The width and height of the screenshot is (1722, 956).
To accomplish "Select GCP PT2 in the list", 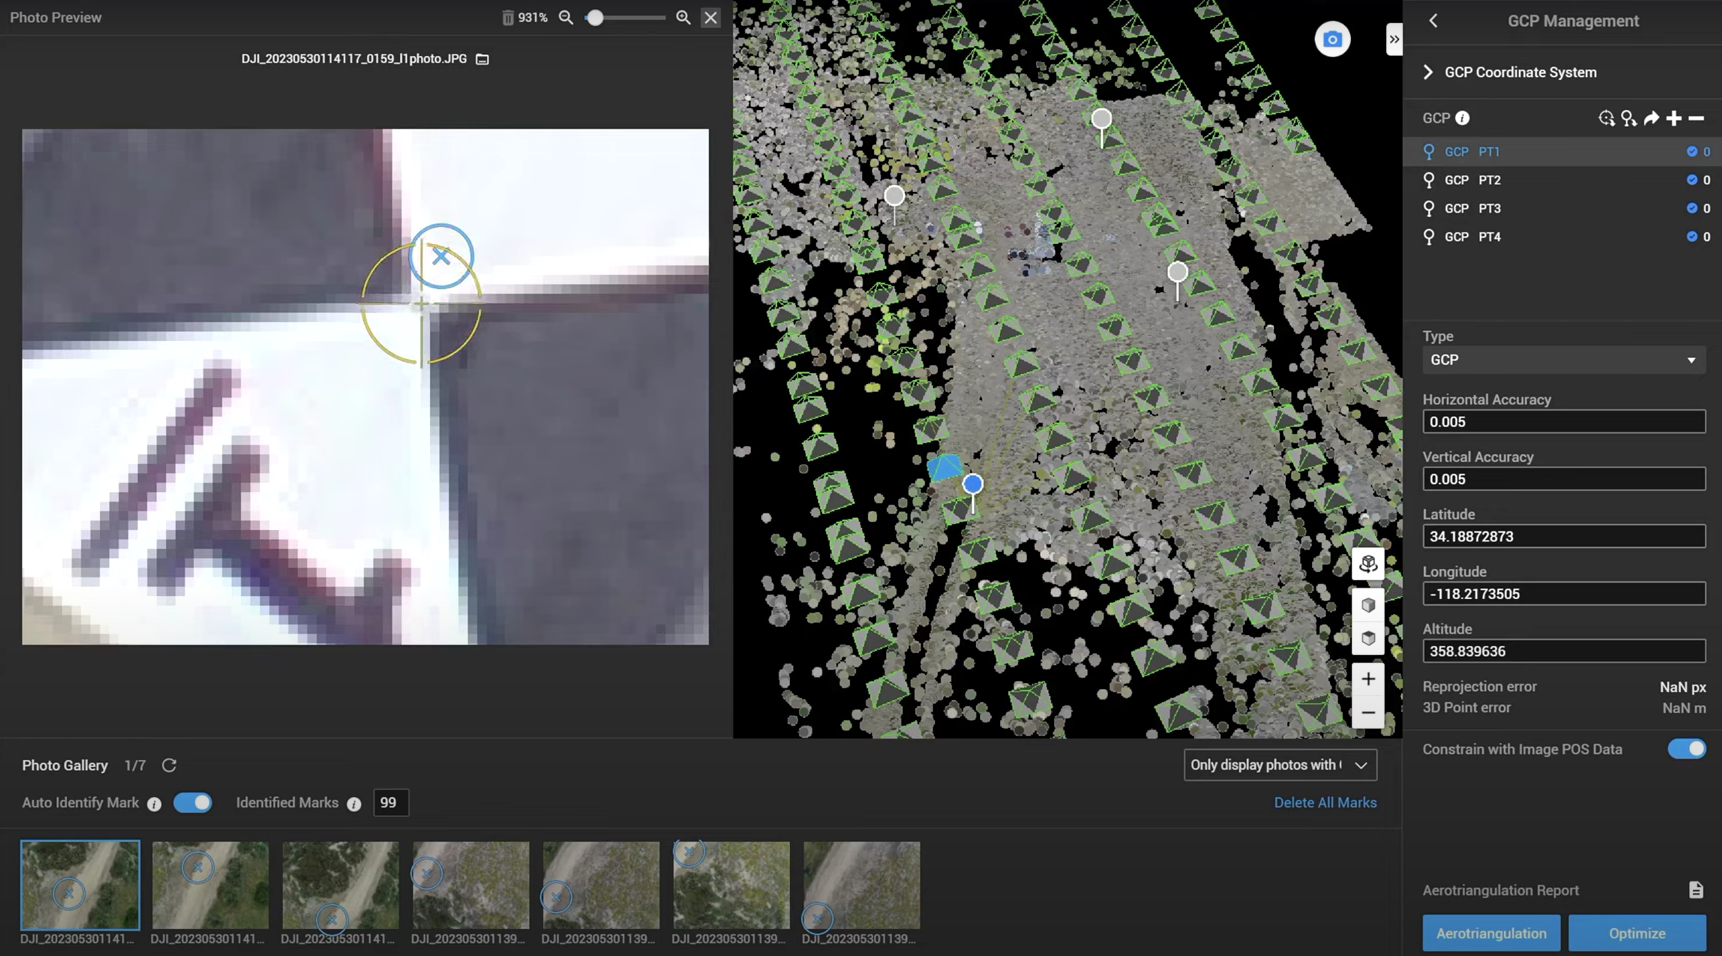I will [1562, 180].
